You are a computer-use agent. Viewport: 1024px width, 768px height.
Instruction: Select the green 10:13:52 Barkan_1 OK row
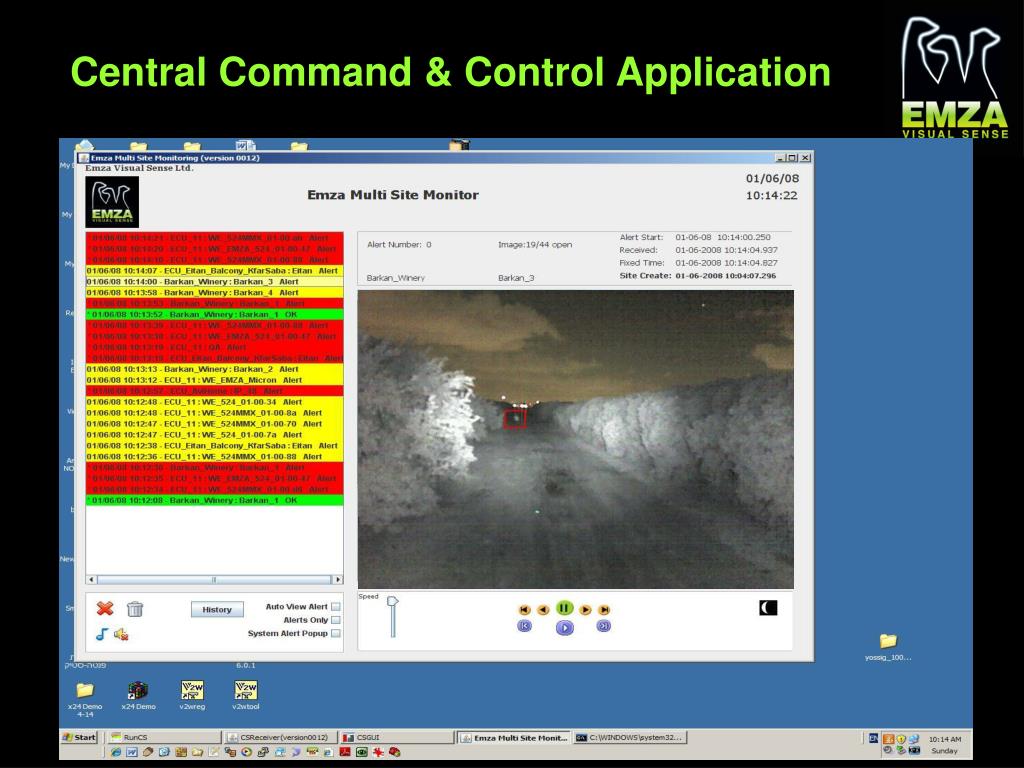tap(214, 314)
